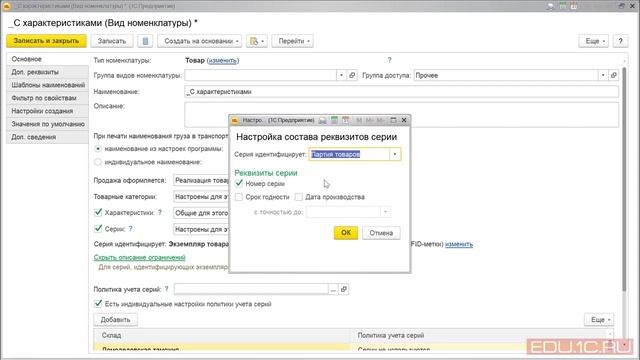The height and width of the screenshot is (360, 640).
Task: Click the M+ icon in dialog title bar
Action: coord(370,120)
